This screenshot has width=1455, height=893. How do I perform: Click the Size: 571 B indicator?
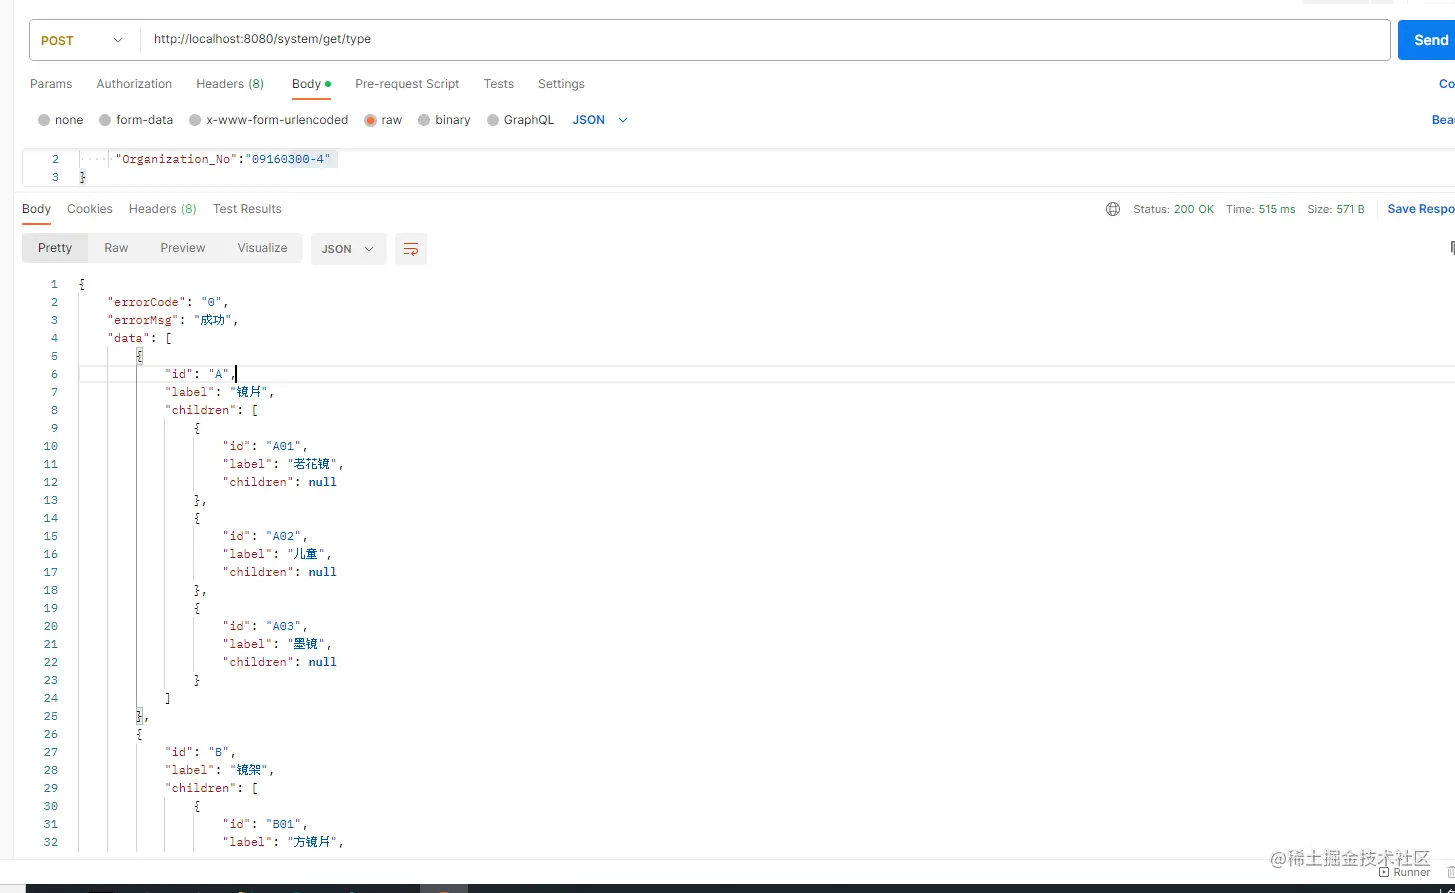point(1335,209)
